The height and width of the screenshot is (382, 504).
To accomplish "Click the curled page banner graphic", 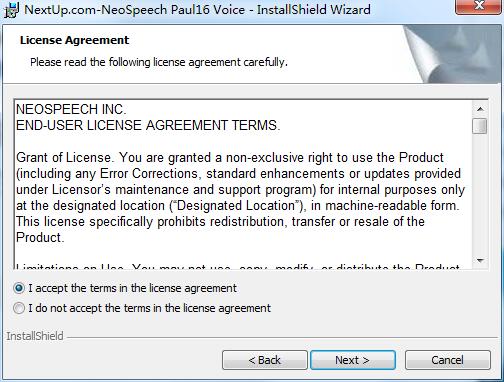I will click(x=451, y=54).
